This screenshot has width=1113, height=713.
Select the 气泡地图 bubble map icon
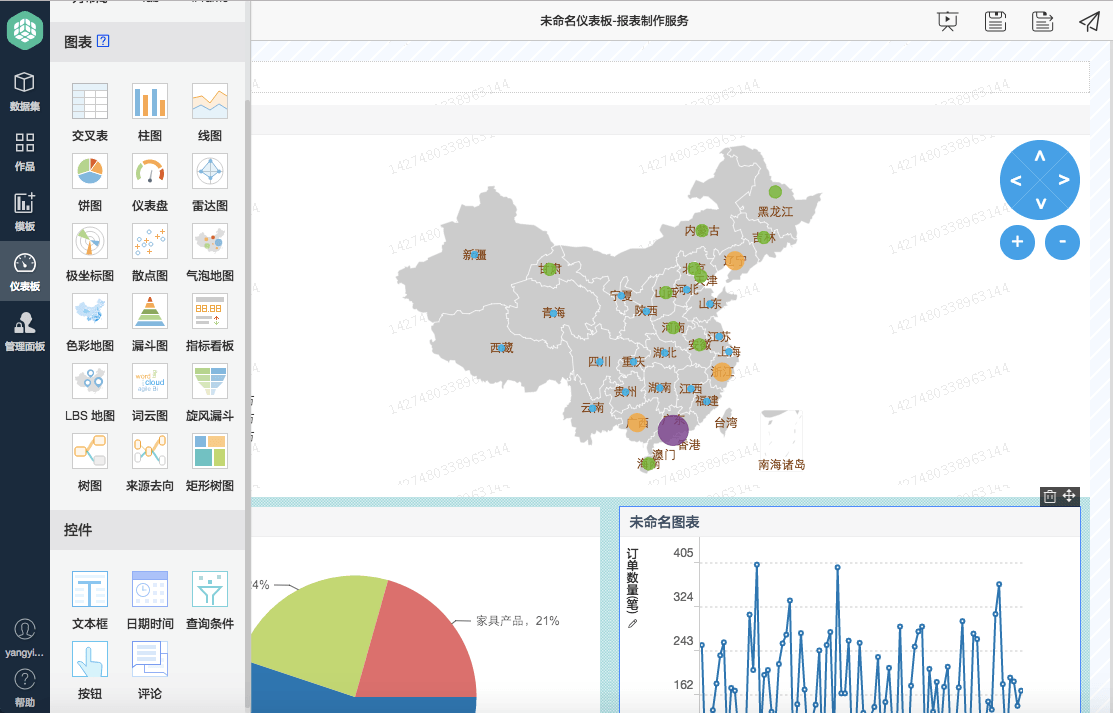[209, 241]
